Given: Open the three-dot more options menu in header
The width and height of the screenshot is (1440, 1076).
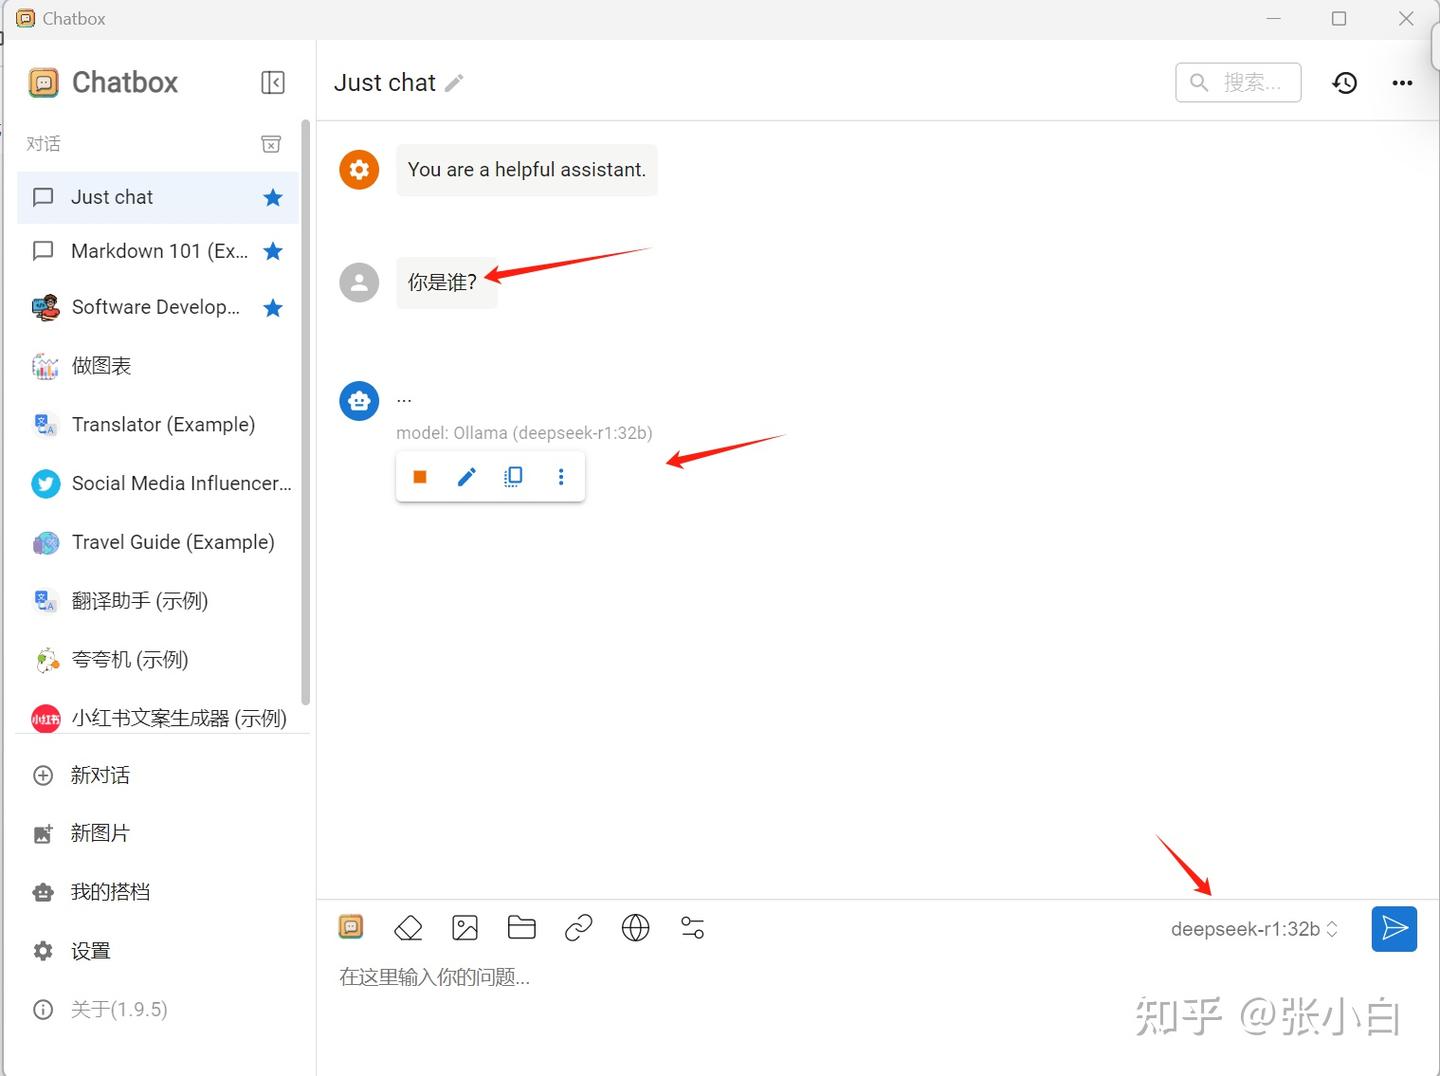Looking at the screenshot, I should point(1402,83).
